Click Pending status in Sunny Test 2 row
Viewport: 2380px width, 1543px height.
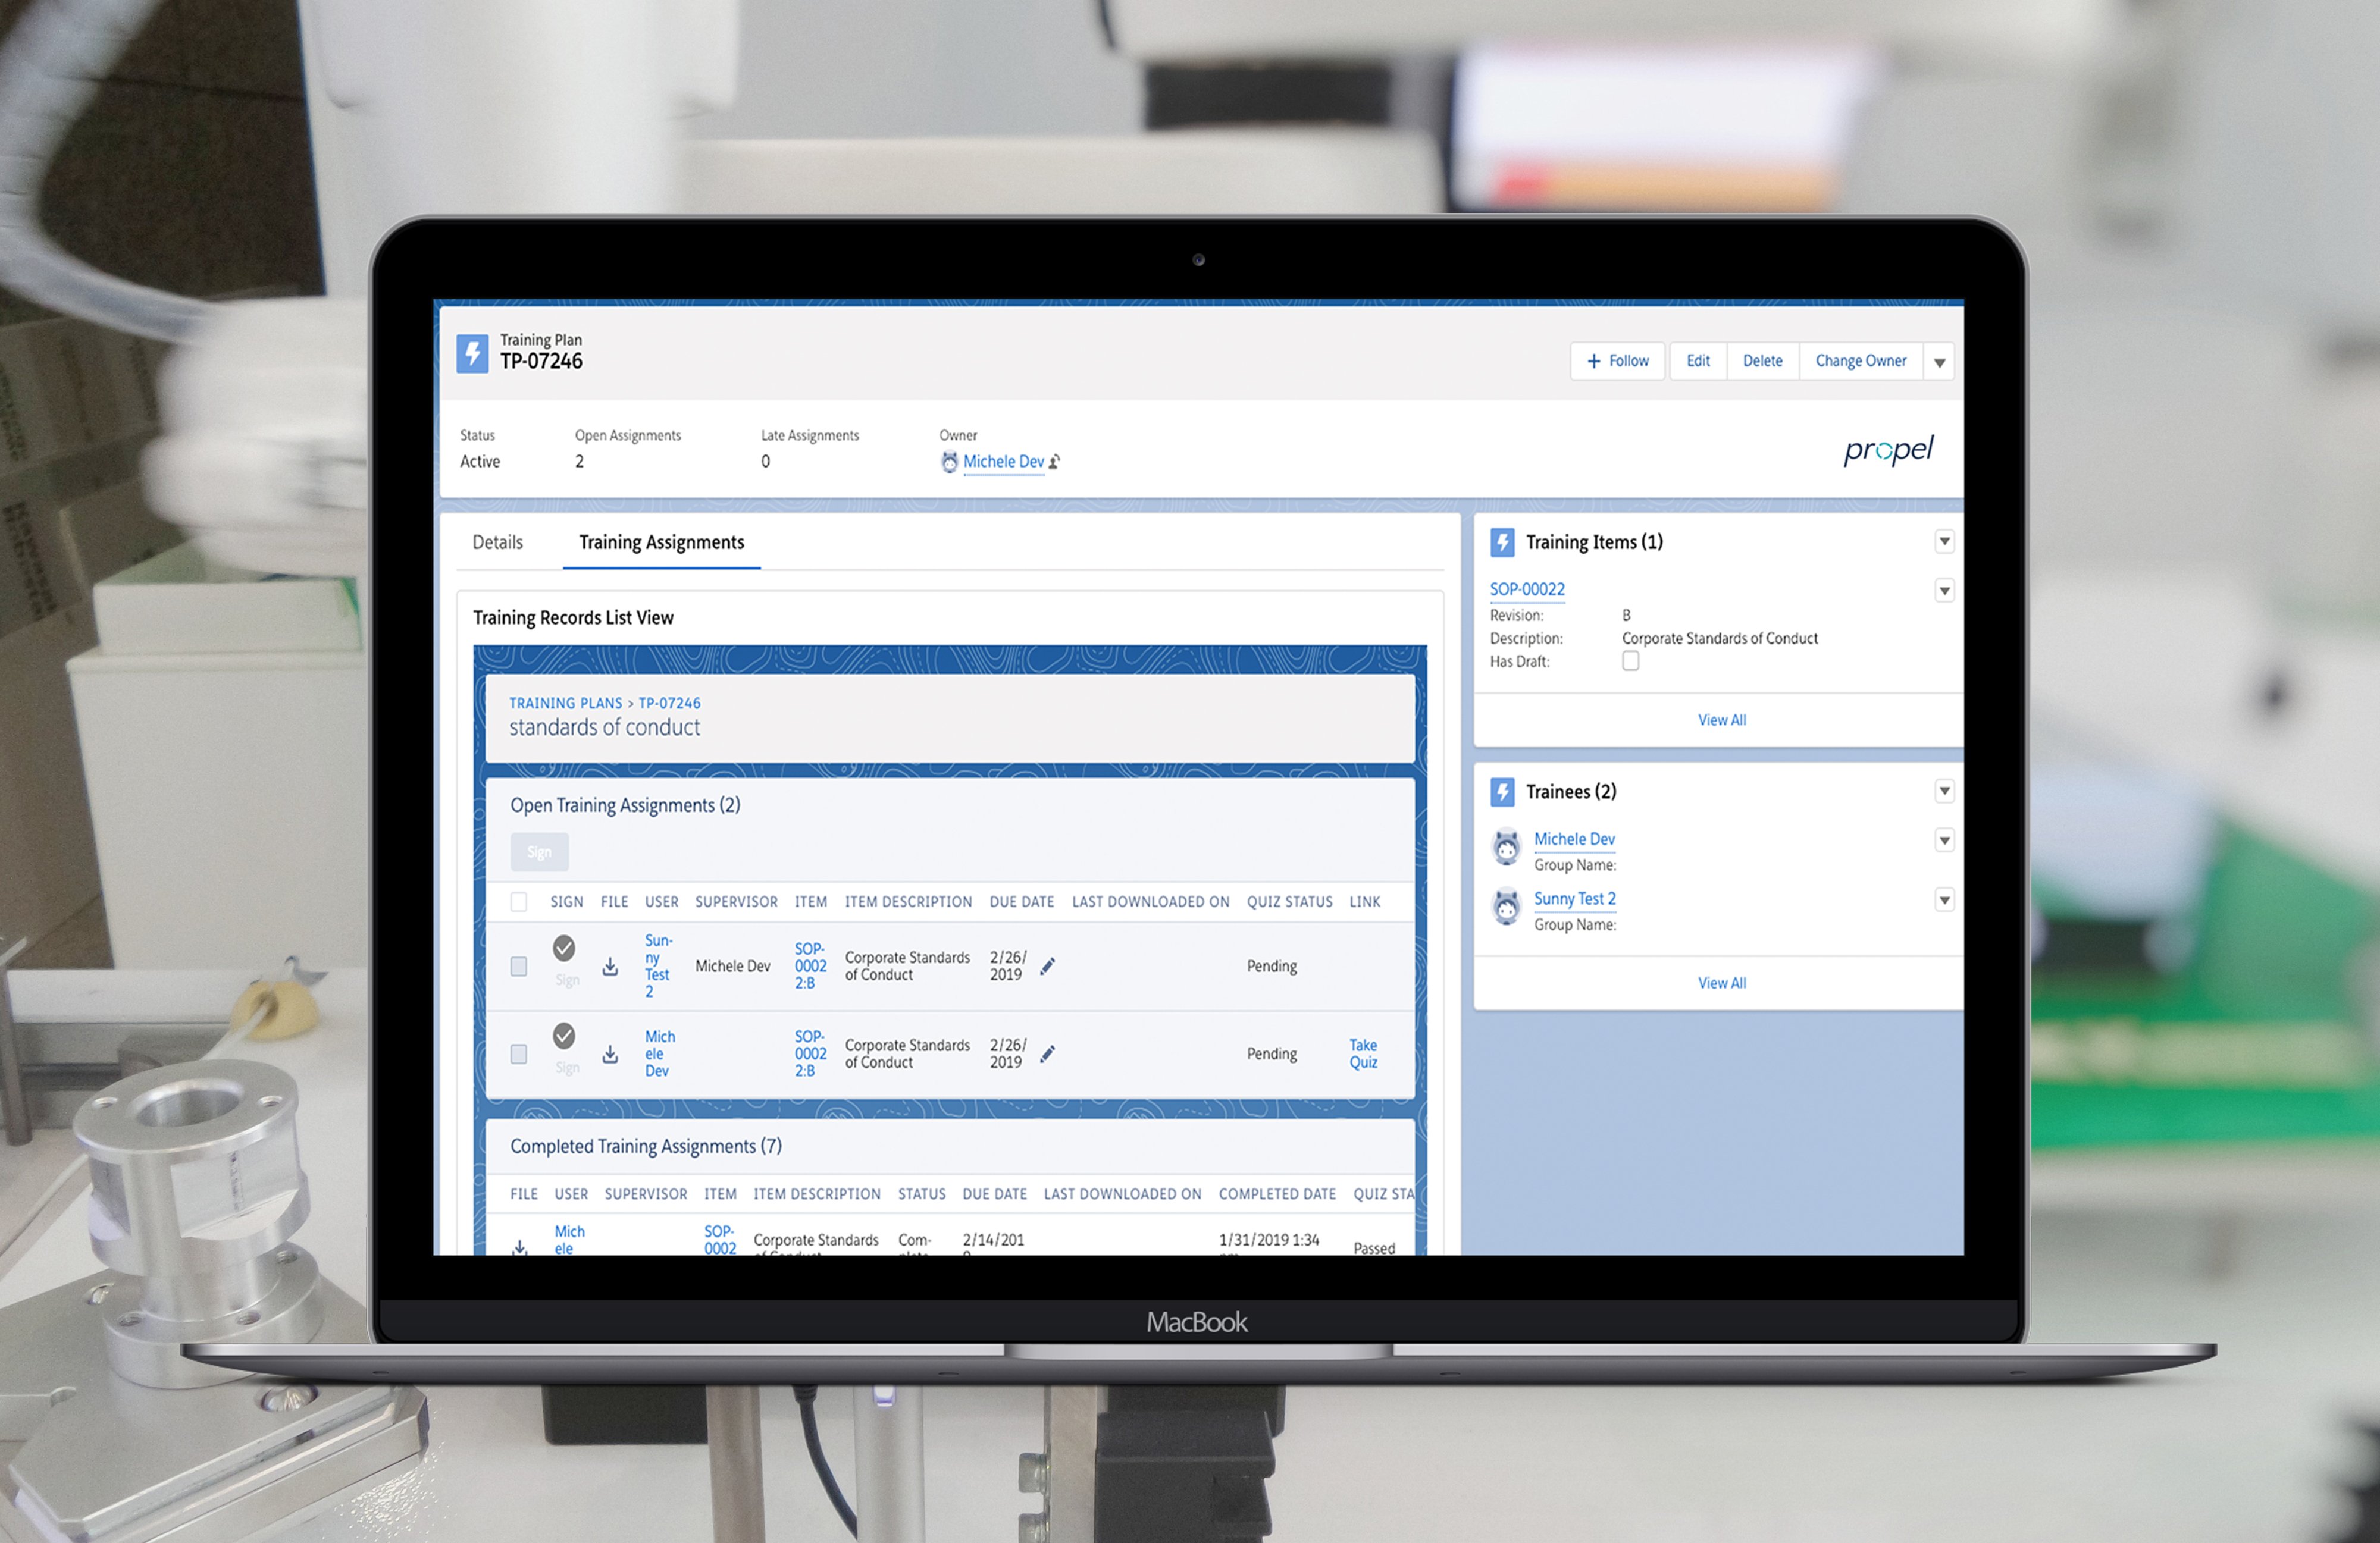(1271, 966)
